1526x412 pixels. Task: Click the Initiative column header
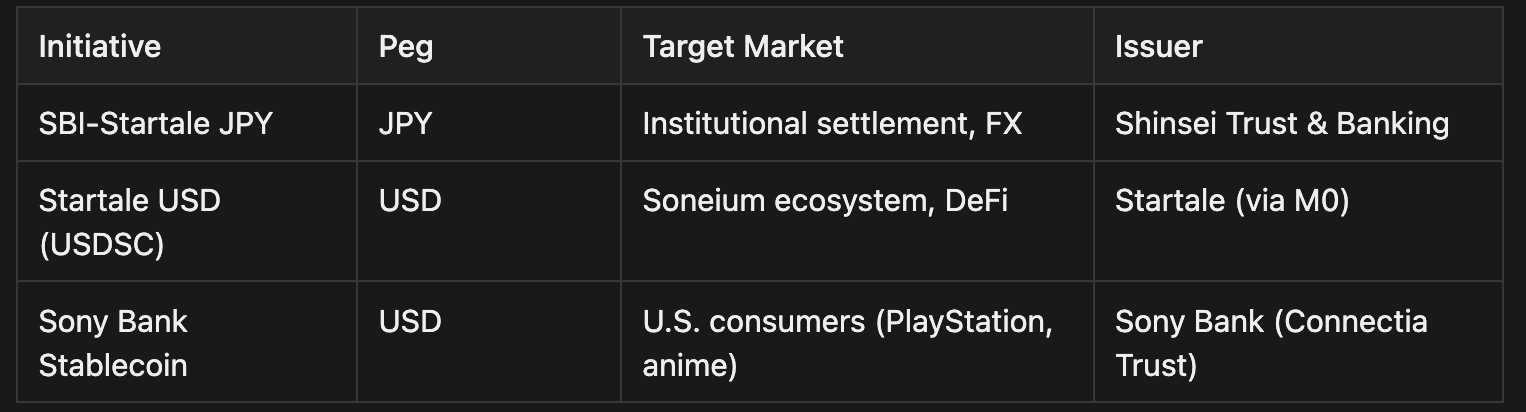99,46
